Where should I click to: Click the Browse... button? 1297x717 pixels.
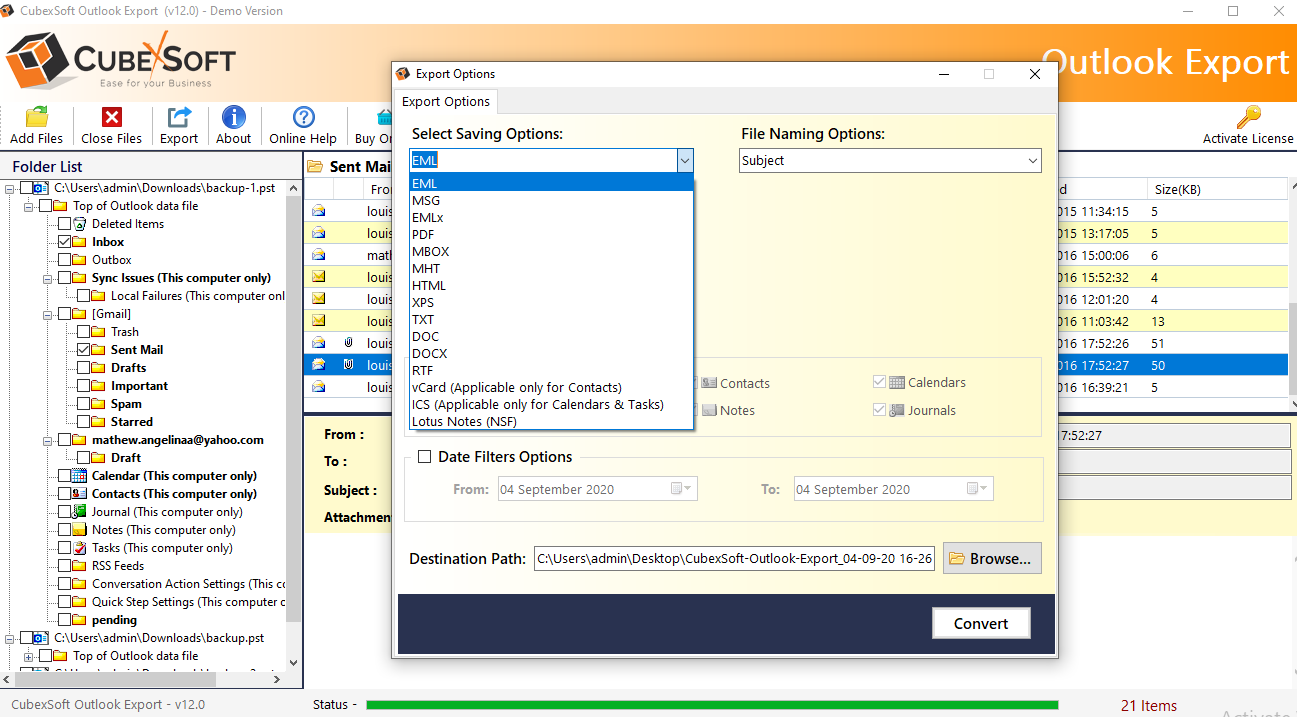991,559
